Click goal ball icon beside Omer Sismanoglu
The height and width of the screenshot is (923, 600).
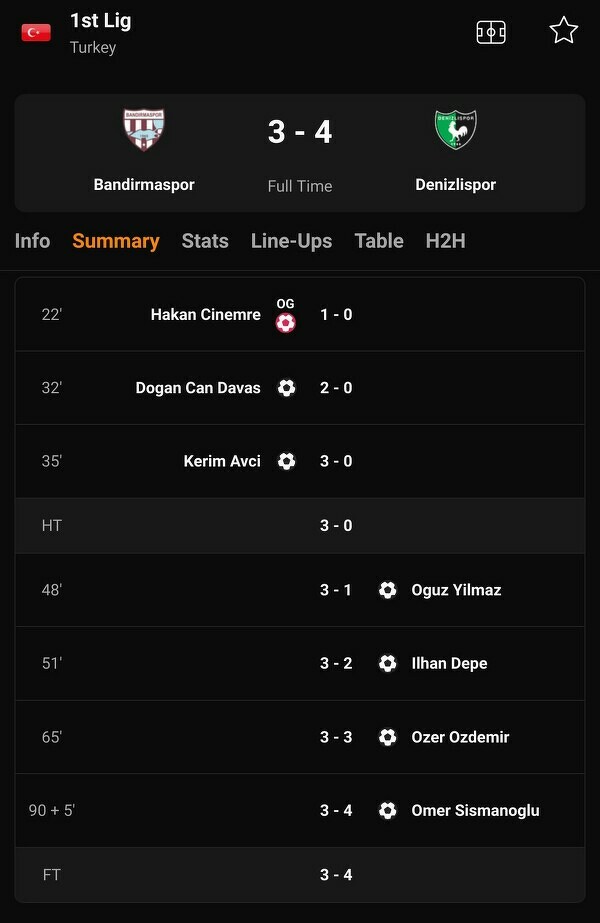tap(388, 811)
